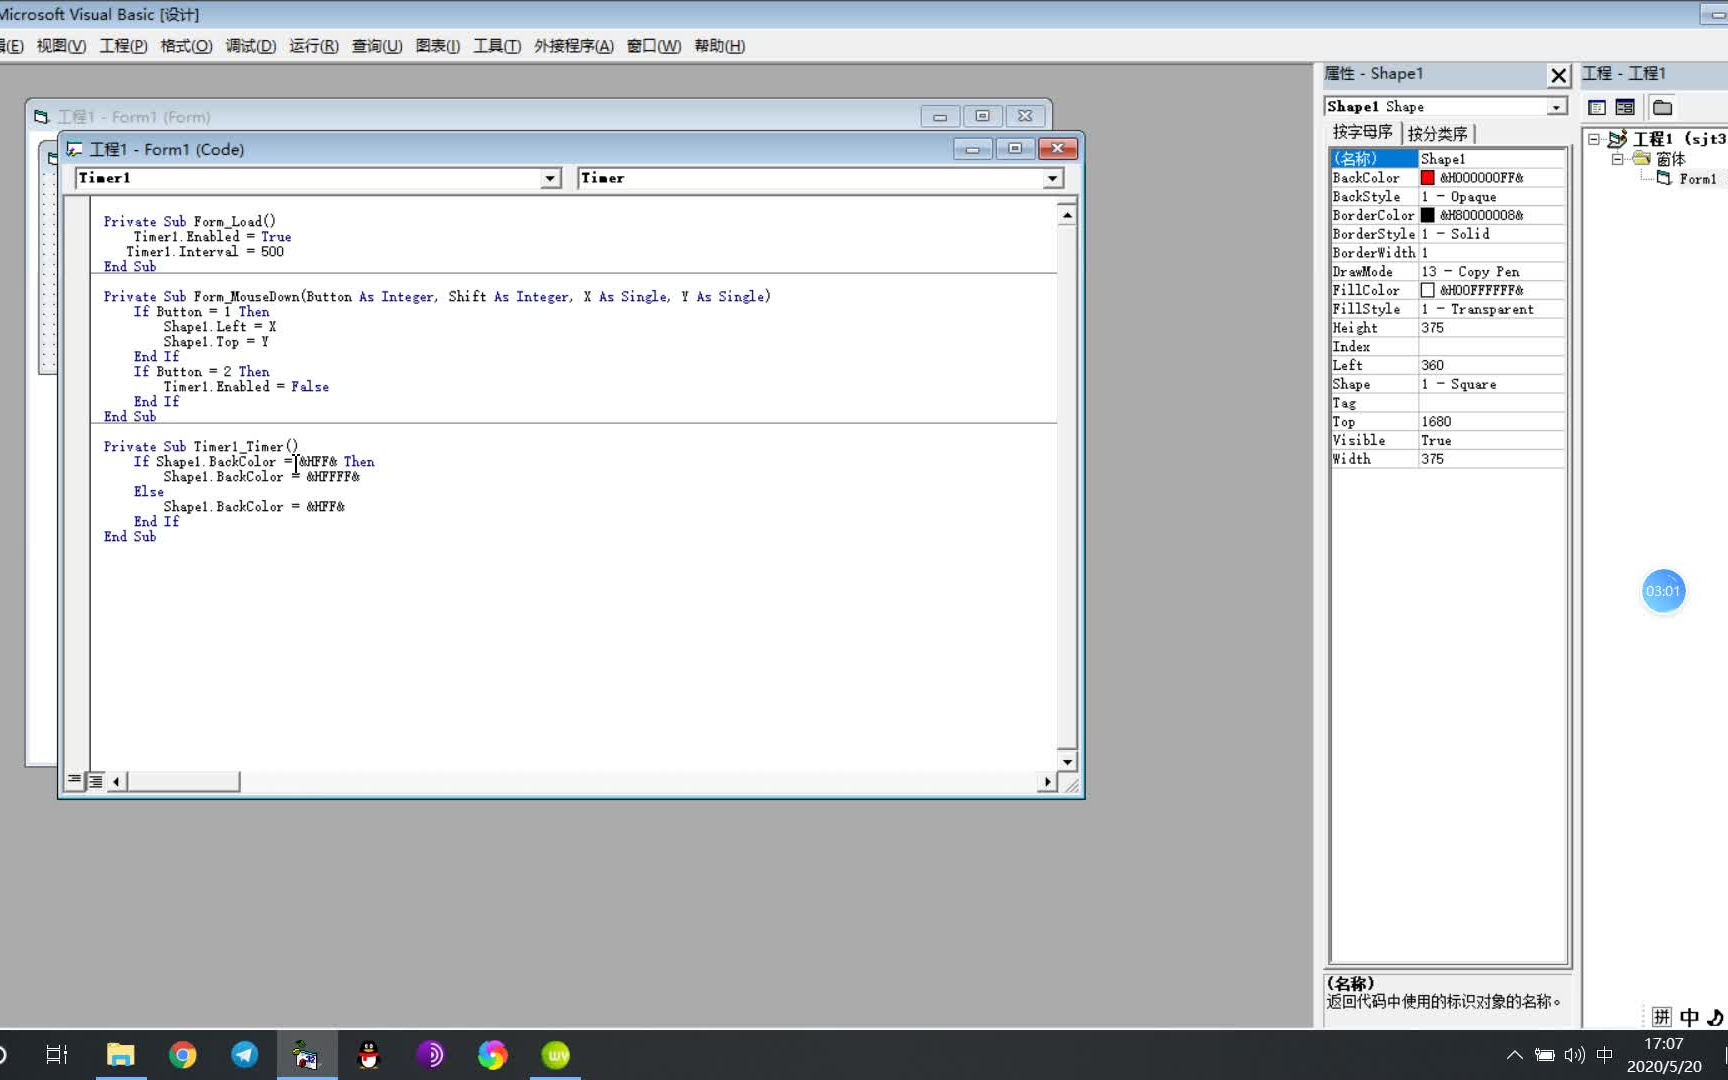Click the volume icon in system tray
This screenshot has width=1728, height=1080.
(x=1575, y=1054)
